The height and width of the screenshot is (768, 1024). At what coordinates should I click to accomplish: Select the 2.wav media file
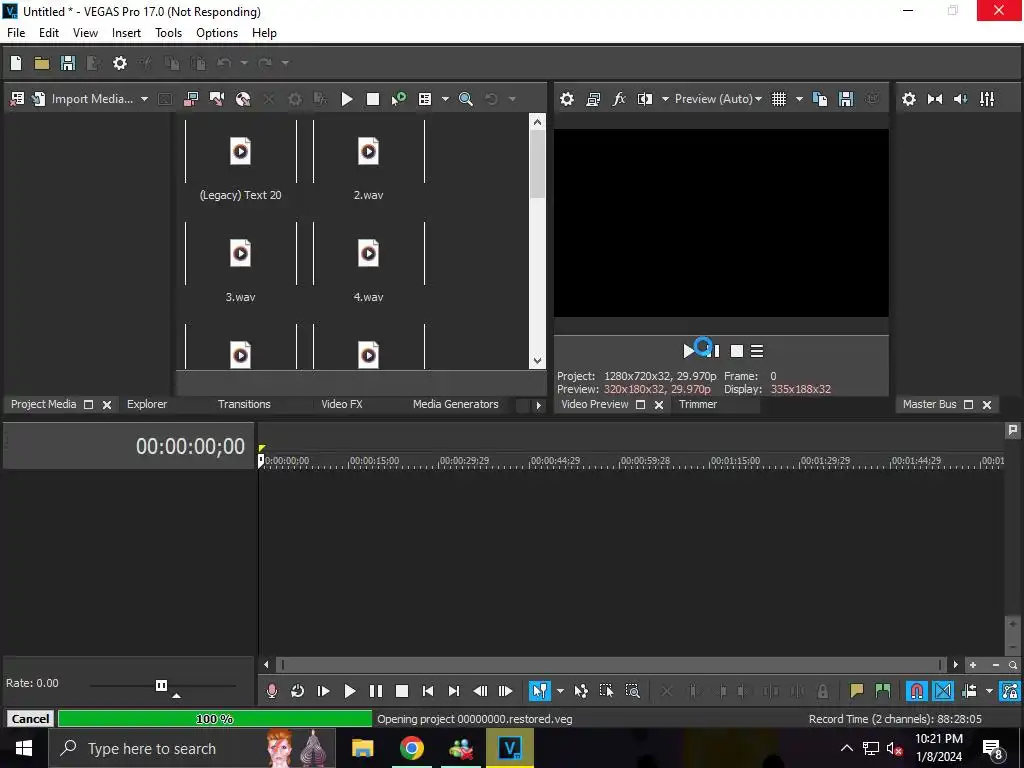click(x=368, y=161)
